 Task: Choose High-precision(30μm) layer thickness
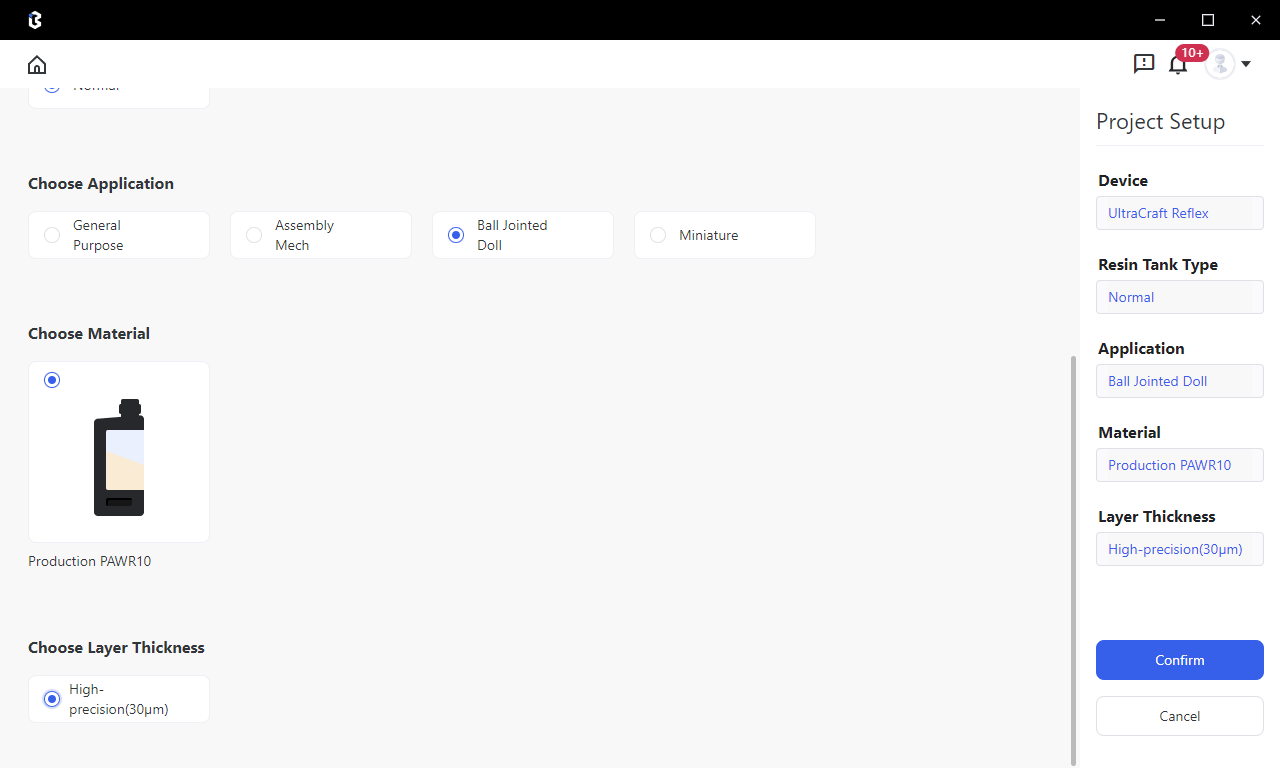pyautogui.click(x=52, y=699)
